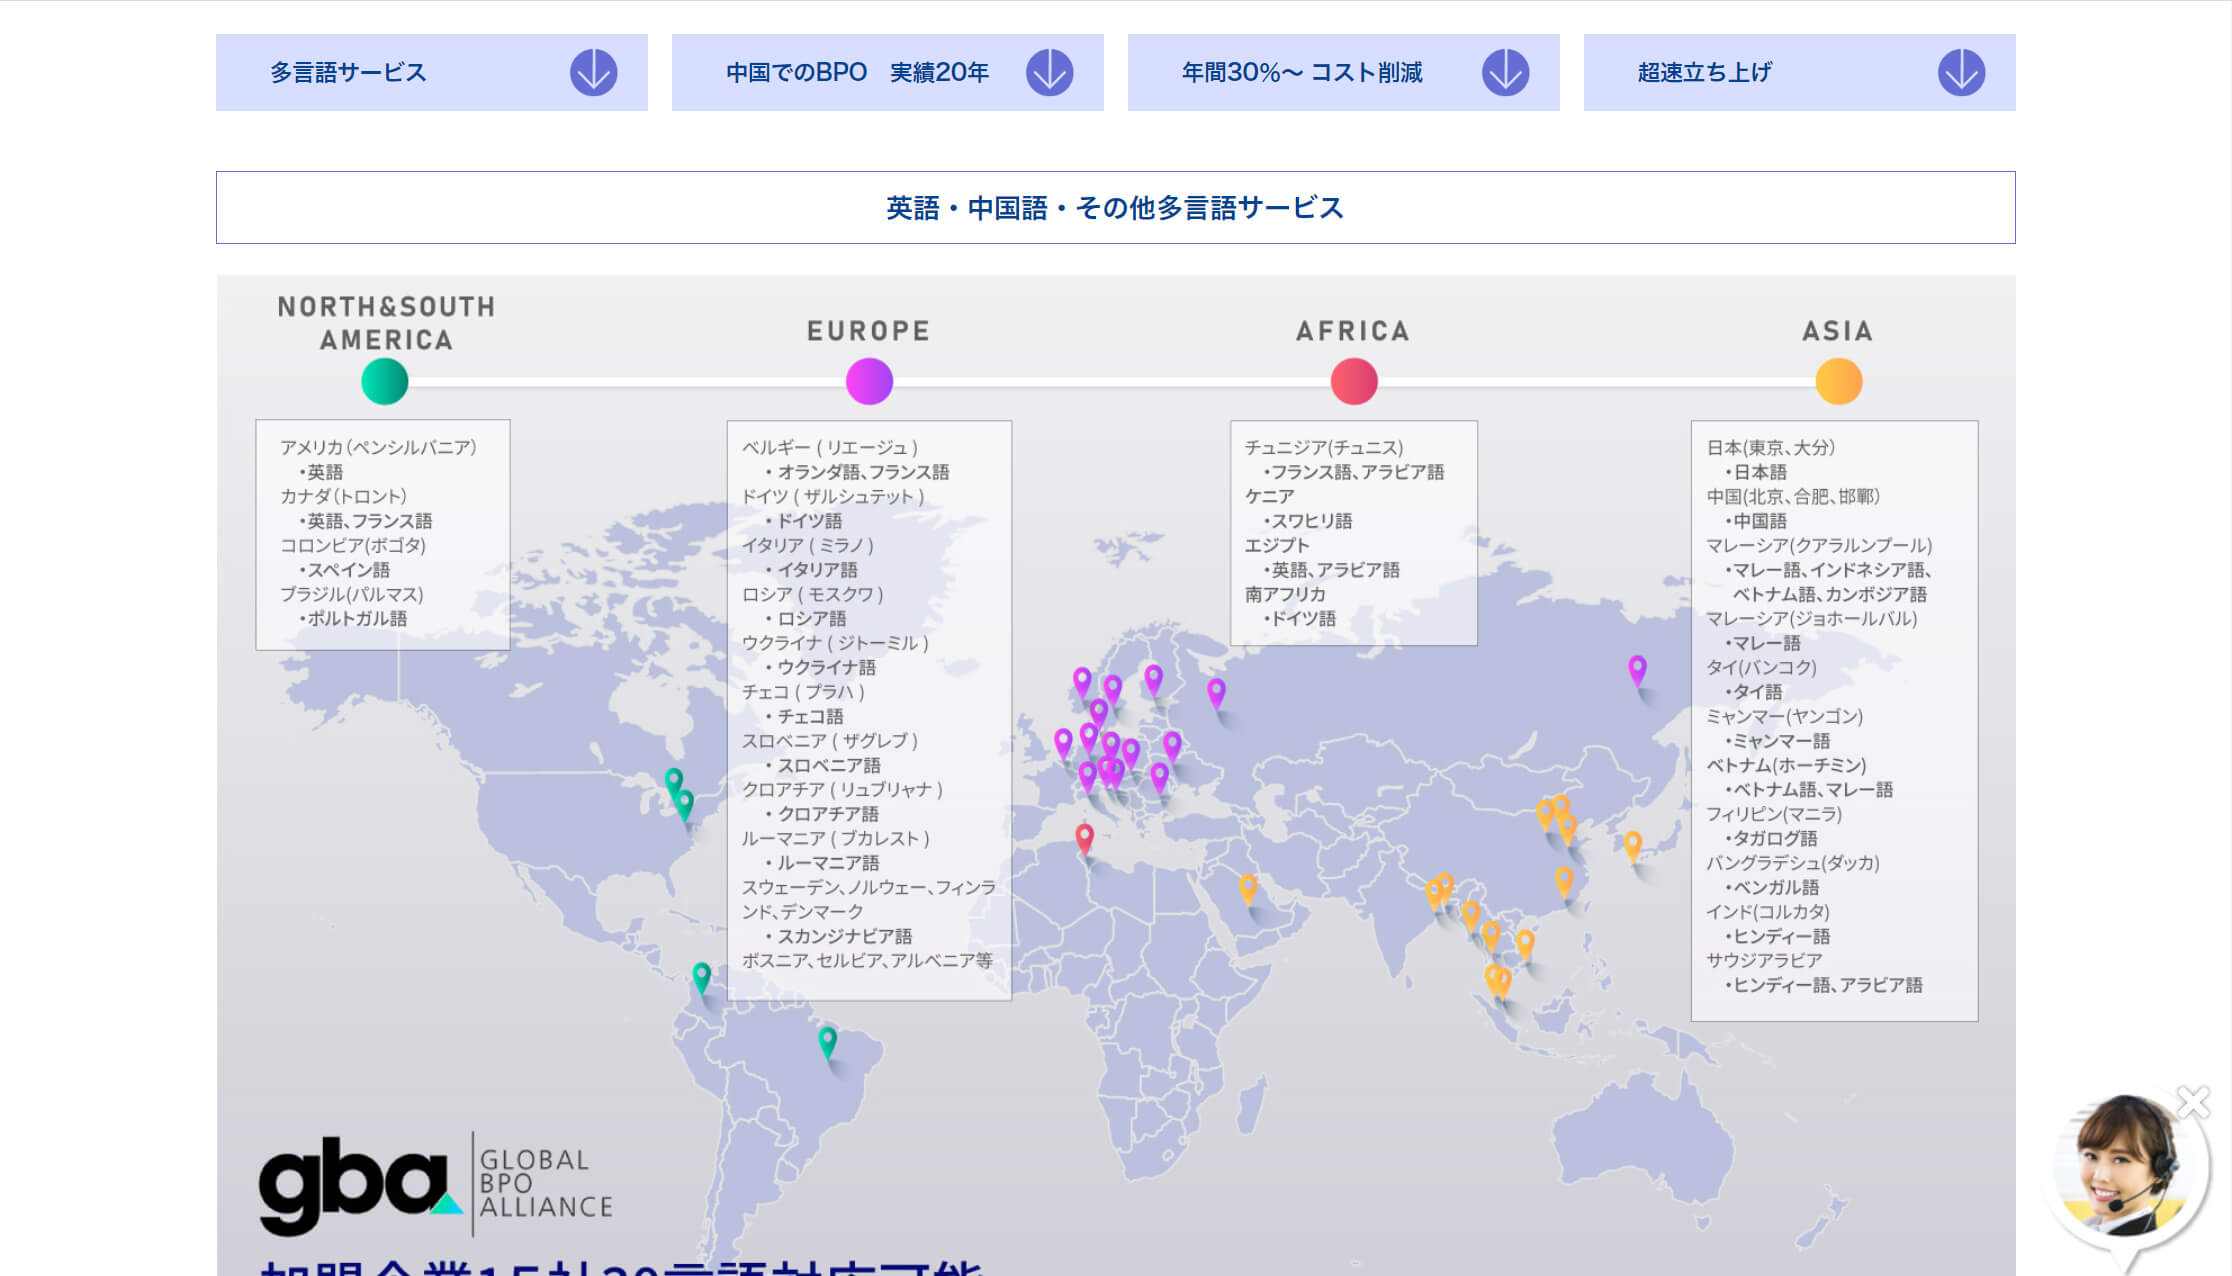The image size is (2232, 1276).
Task: Jump to 超速立ち上げ section
Action: click(1799, 73)
